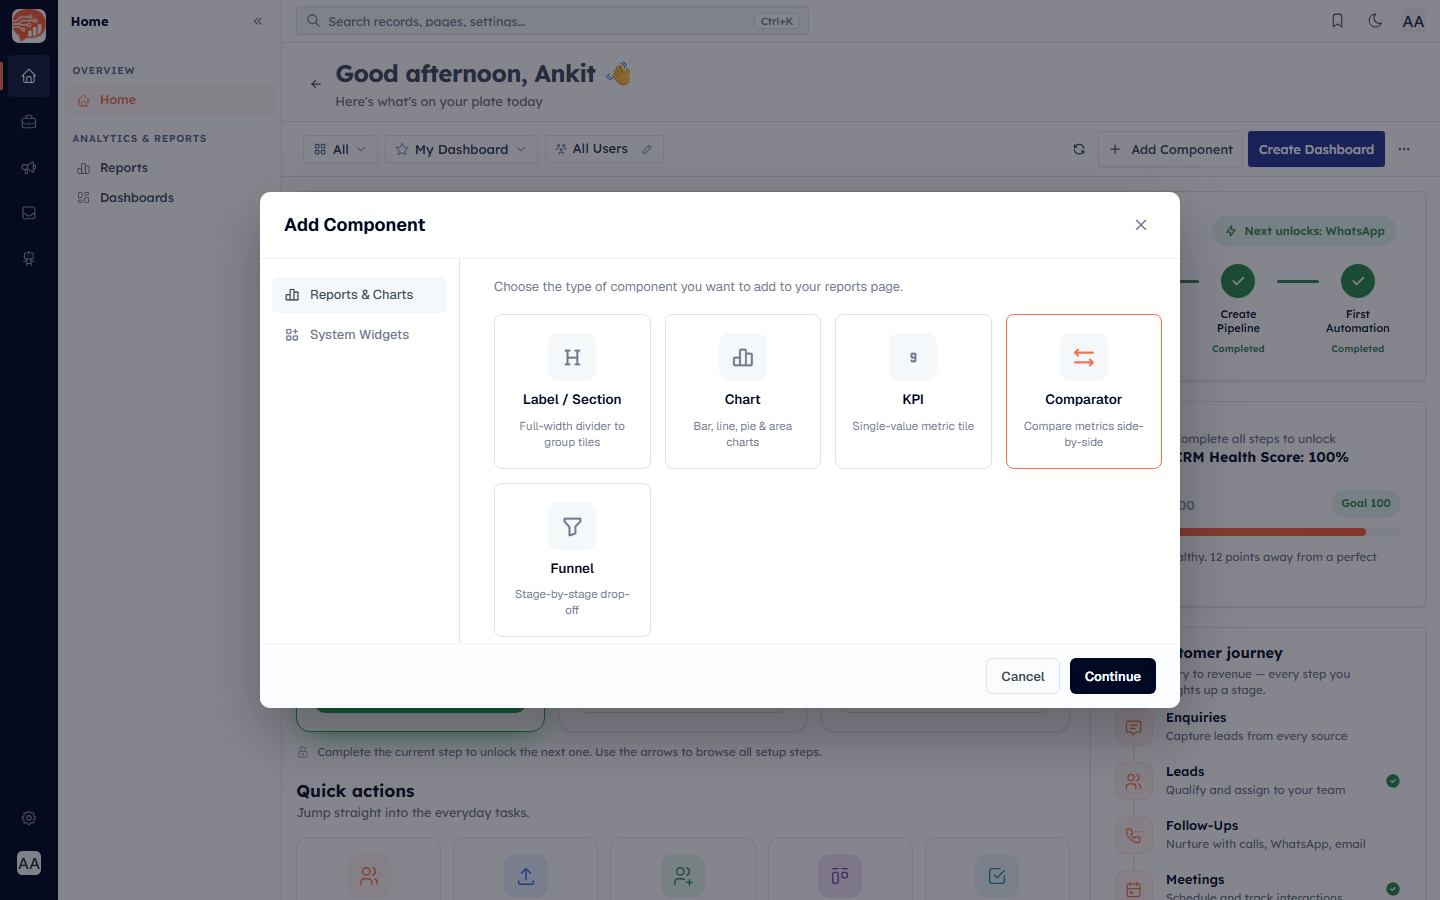
Task: Click the Create Dashboard button
Action: pos(1316,149)
